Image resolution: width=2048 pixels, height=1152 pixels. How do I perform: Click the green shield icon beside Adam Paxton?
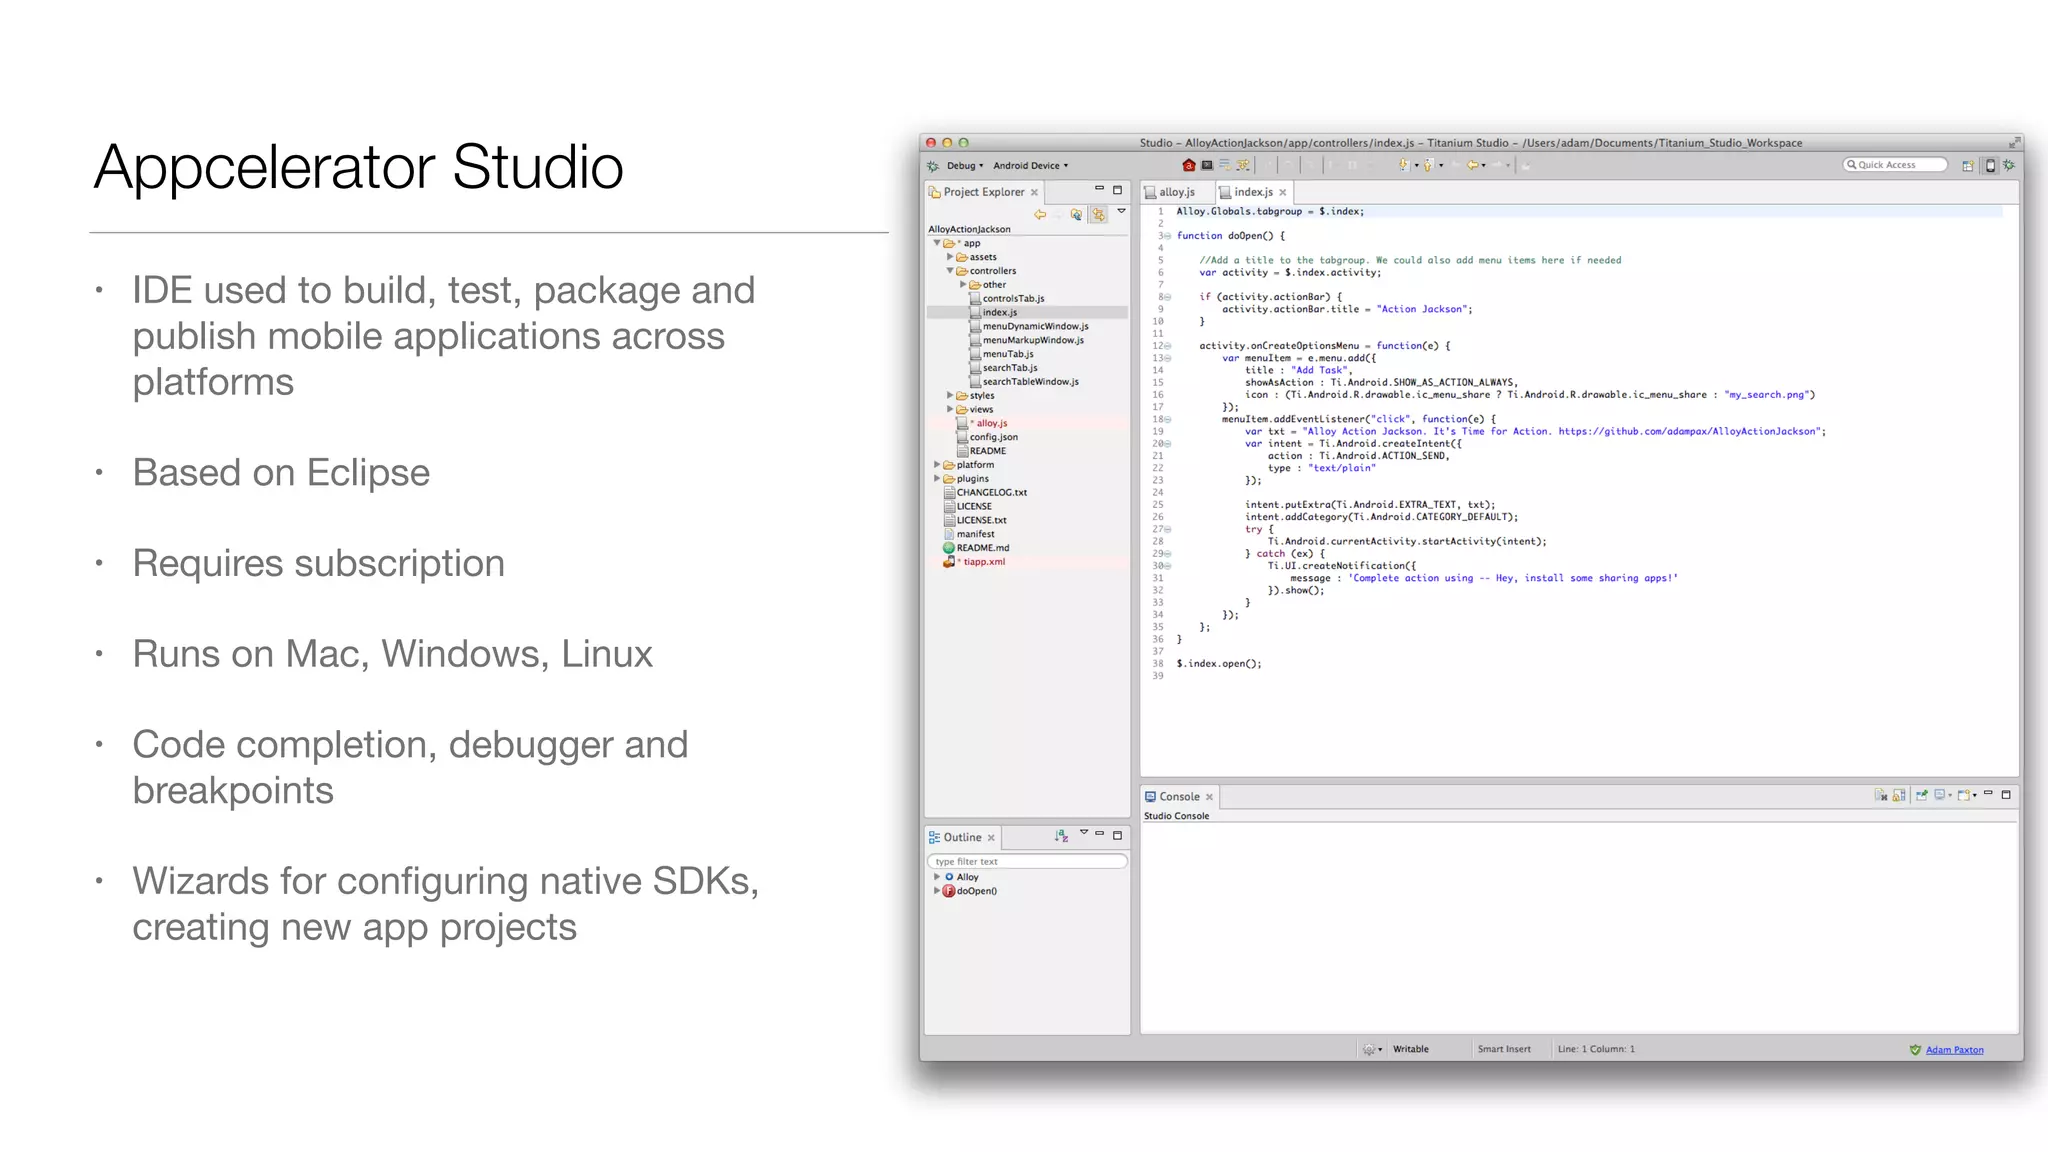[x=1915, y=1050]
